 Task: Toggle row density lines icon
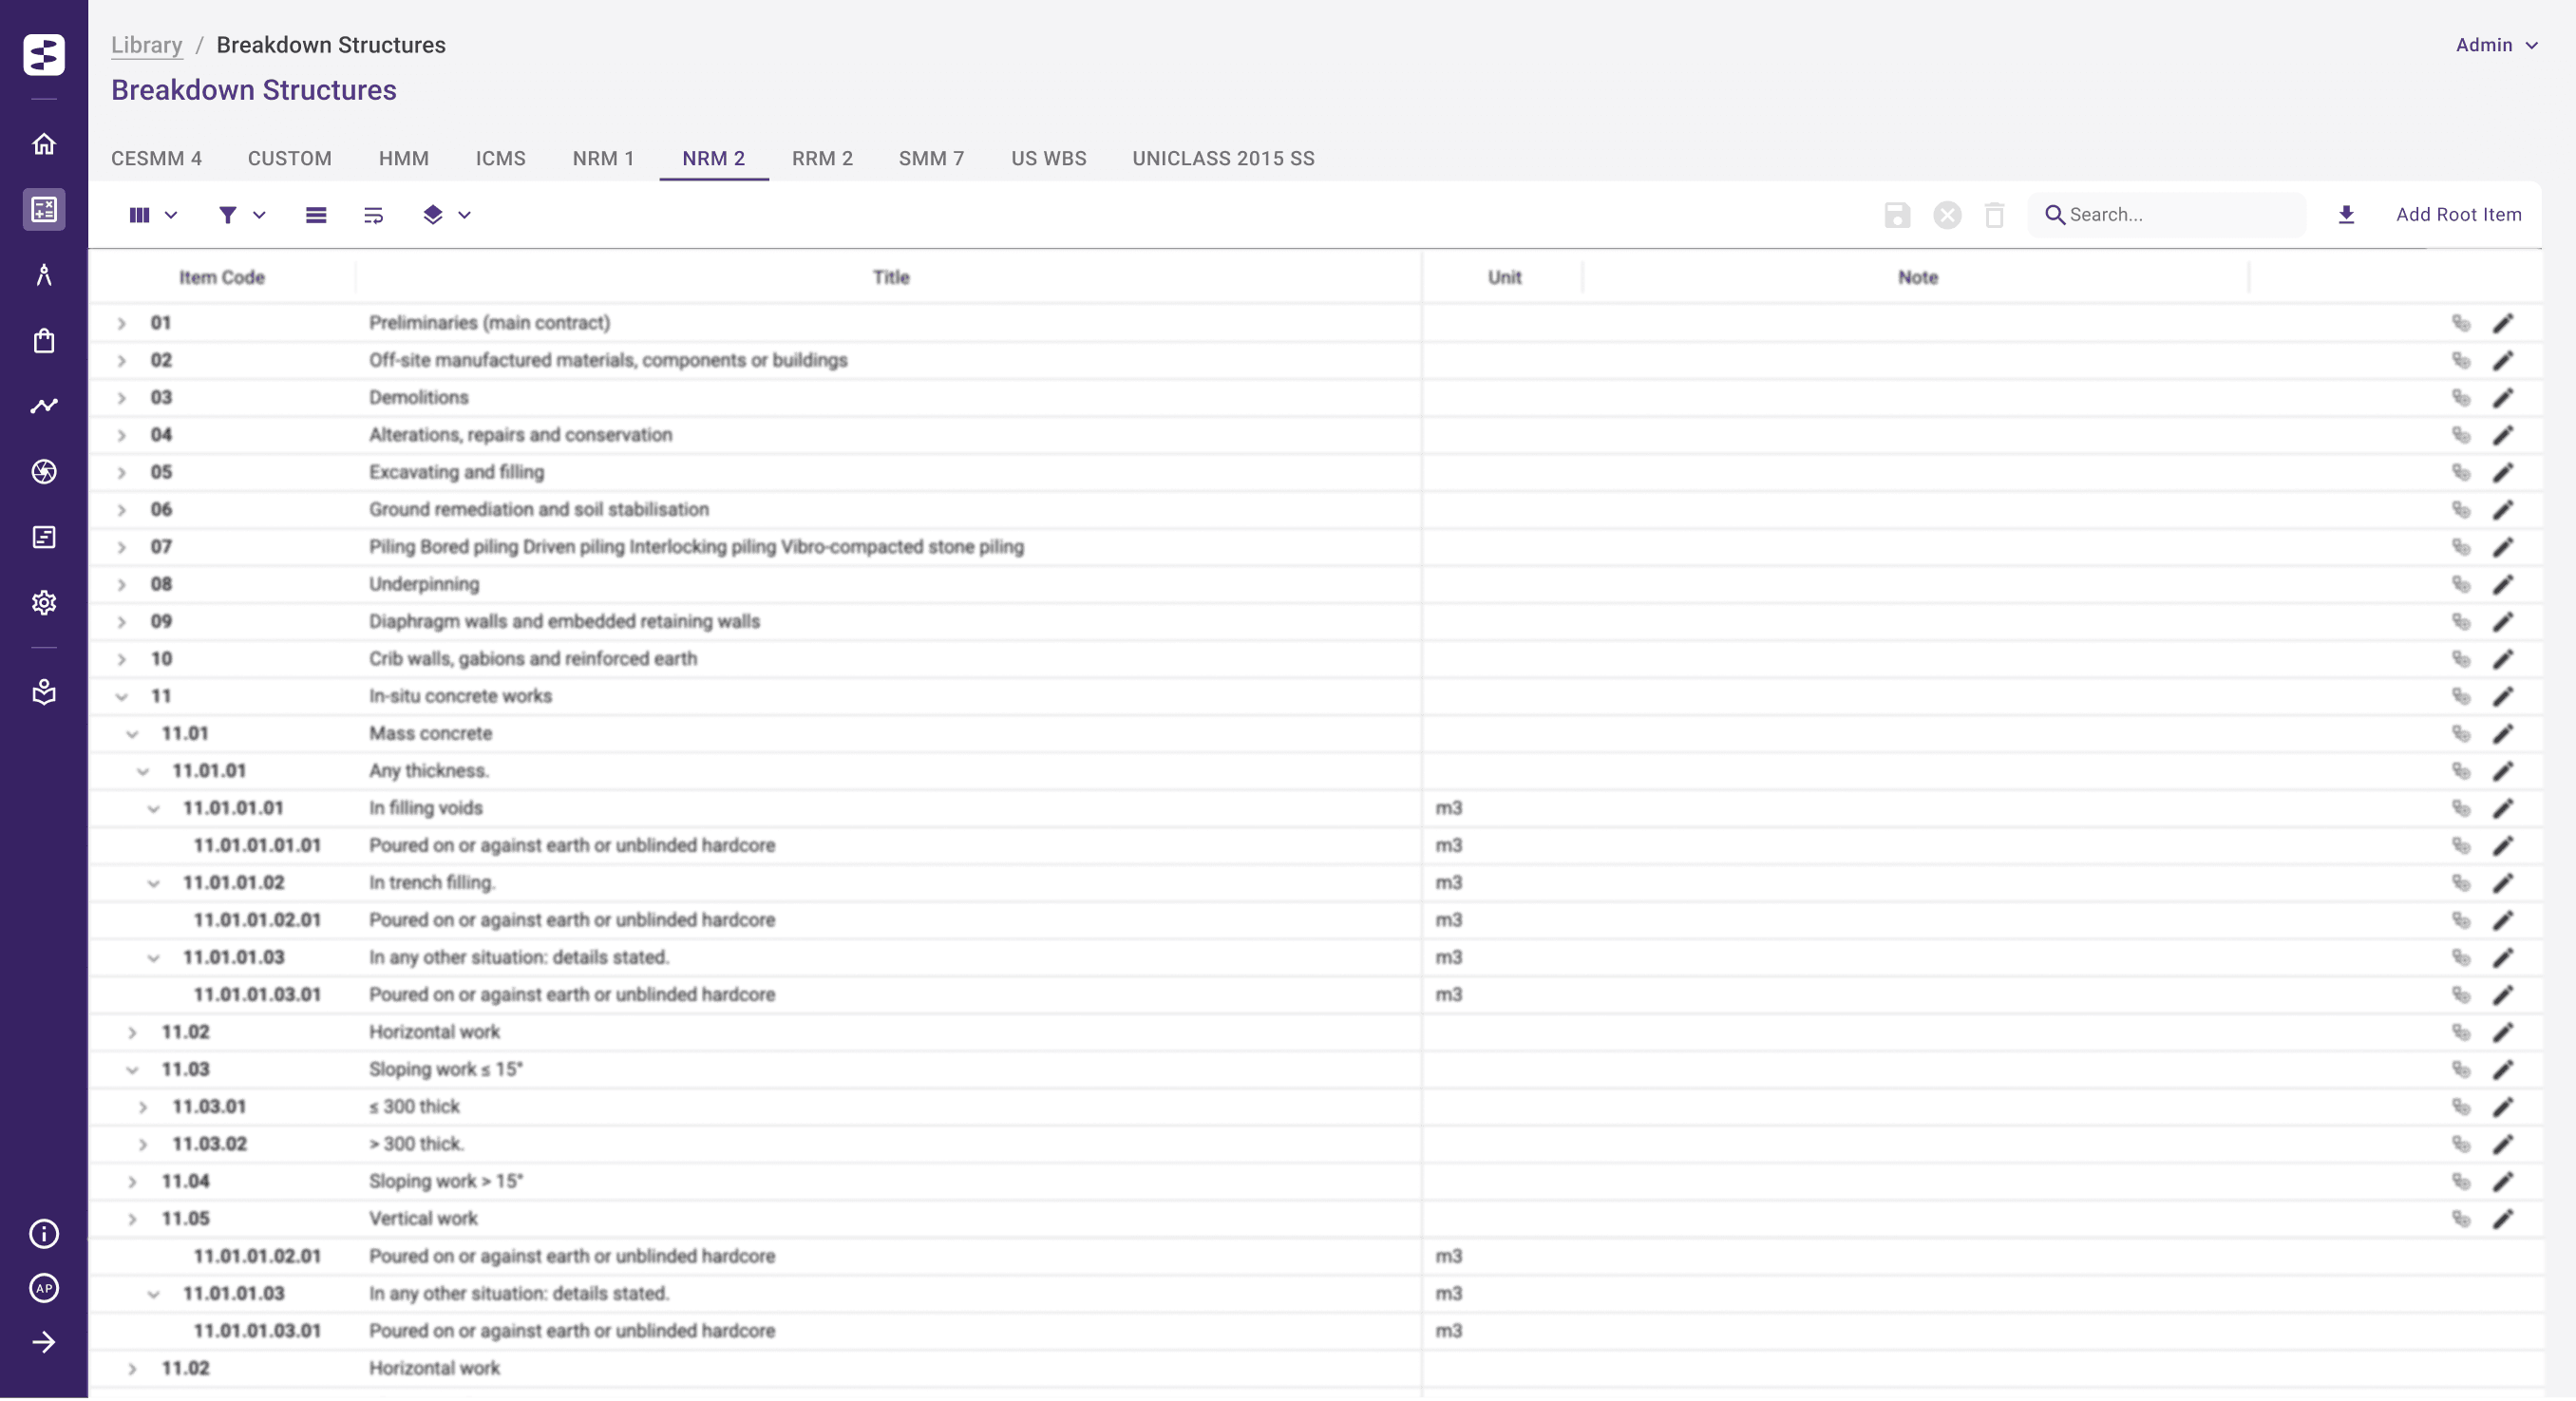pos(316,215)
